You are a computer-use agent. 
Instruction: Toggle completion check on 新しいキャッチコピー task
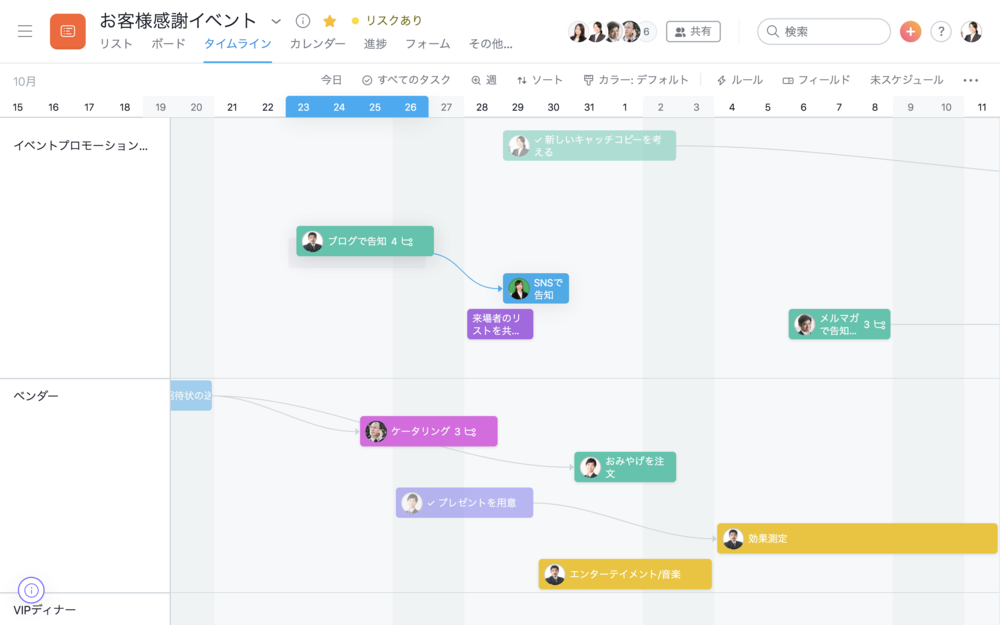click(538, 140)
